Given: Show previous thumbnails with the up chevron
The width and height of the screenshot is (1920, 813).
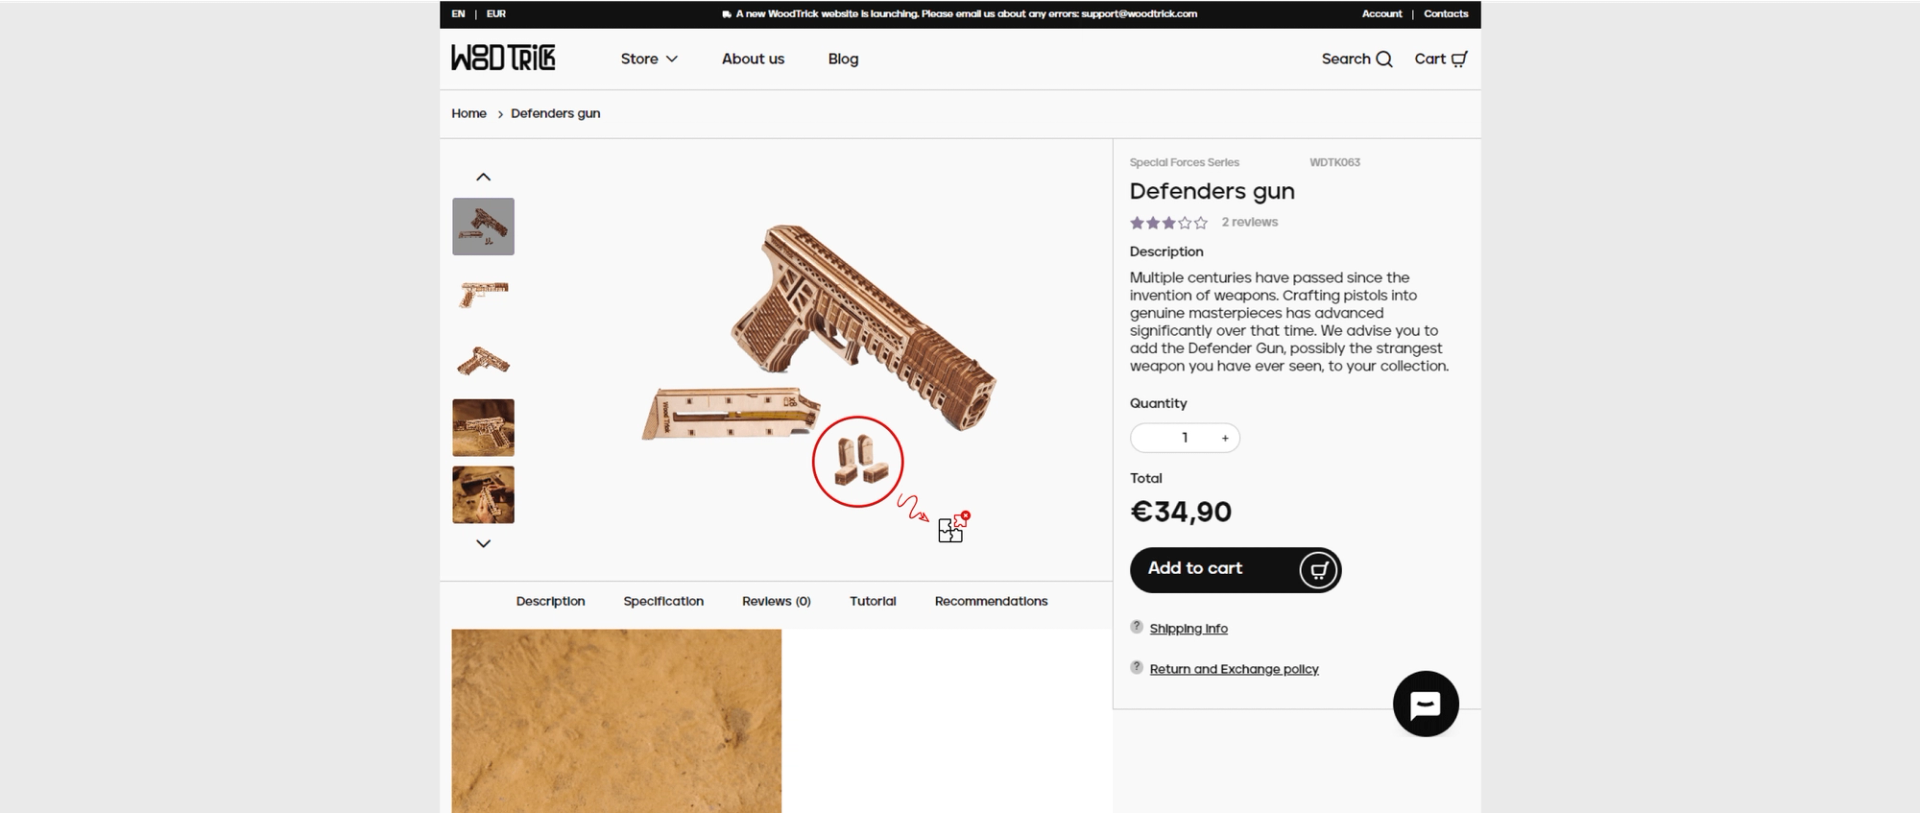Looking at the screenshot, I should 483,177.
